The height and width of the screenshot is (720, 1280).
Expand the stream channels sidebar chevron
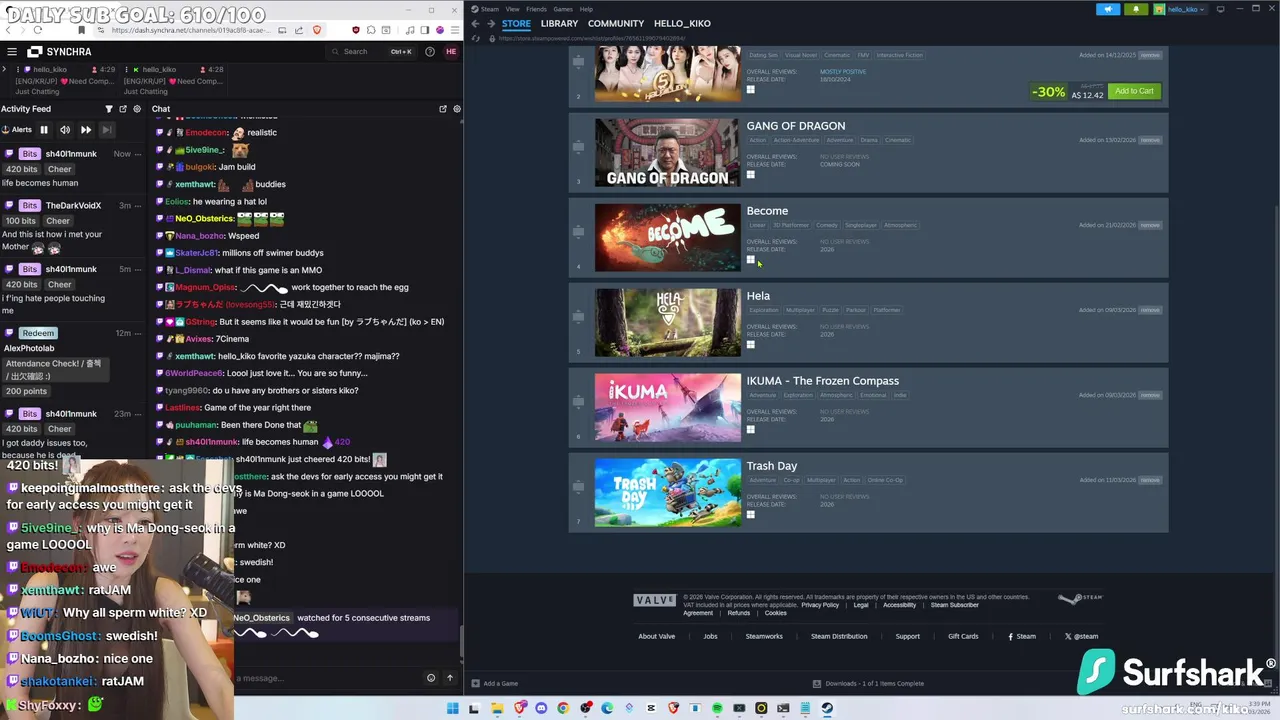[x=5, y=70]
